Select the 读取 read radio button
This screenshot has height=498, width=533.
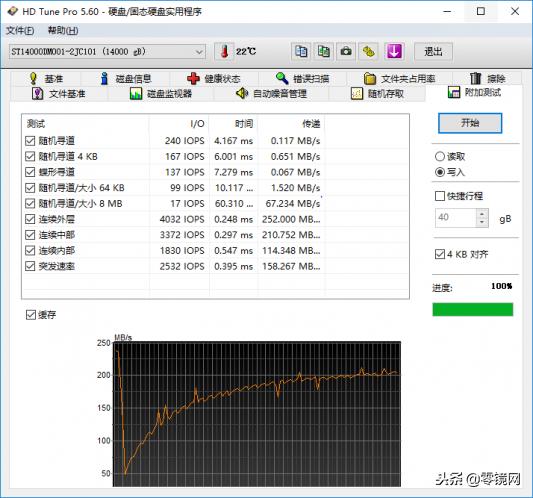(x=440, y=156)
